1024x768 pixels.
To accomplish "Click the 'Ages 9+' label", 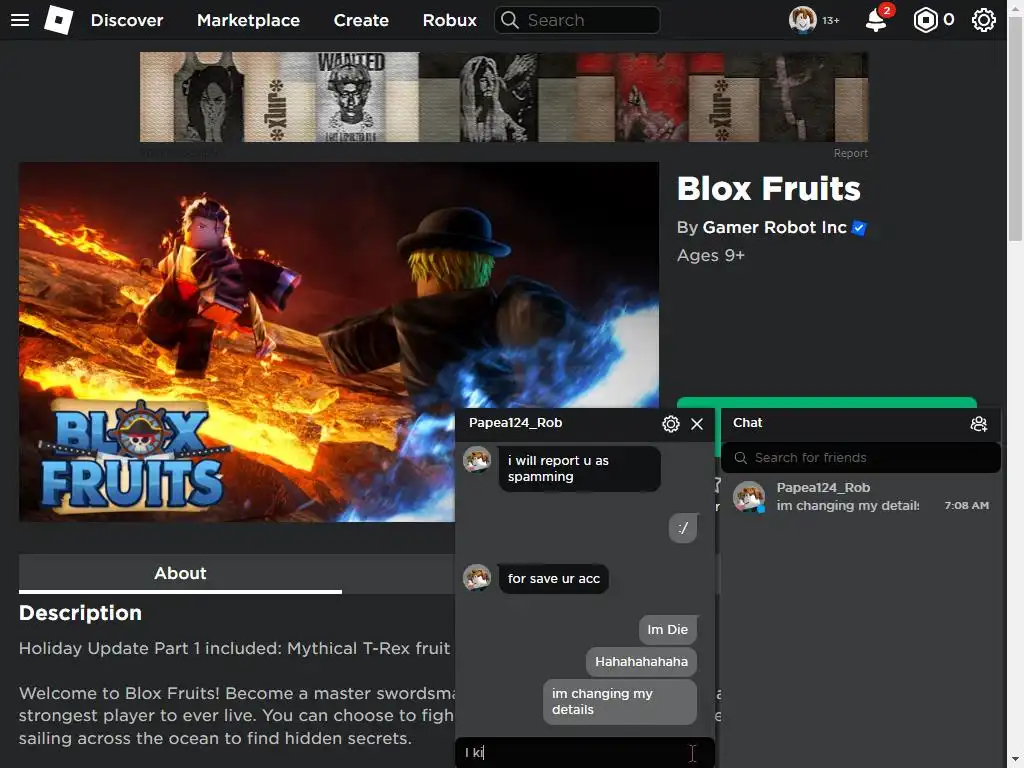I will pyautogui.click(x=711, y=255).
